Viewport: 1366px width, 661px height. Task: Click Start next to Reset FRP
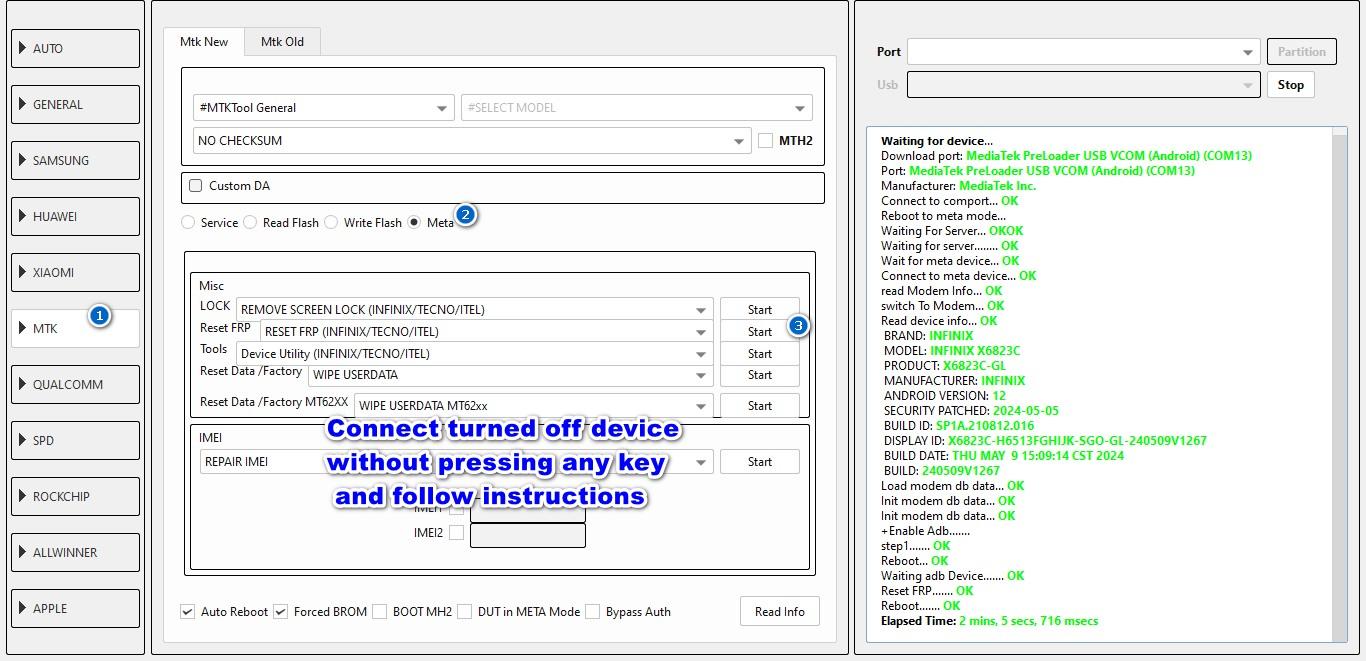759,332
